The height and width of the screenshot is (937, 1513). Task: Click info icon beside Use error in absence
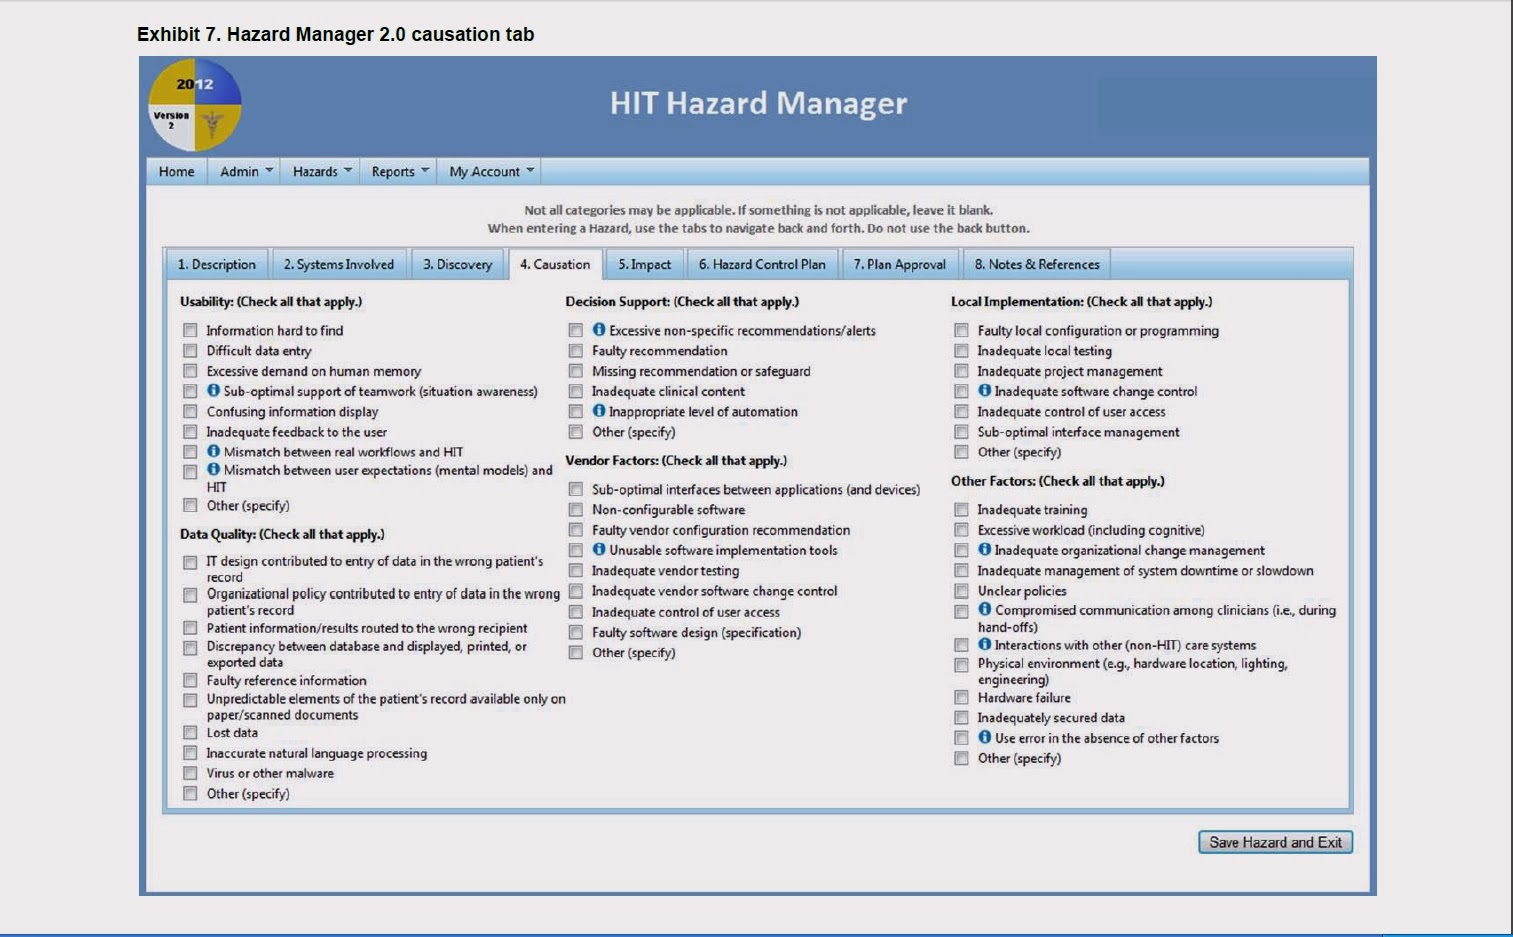(984, 737)
